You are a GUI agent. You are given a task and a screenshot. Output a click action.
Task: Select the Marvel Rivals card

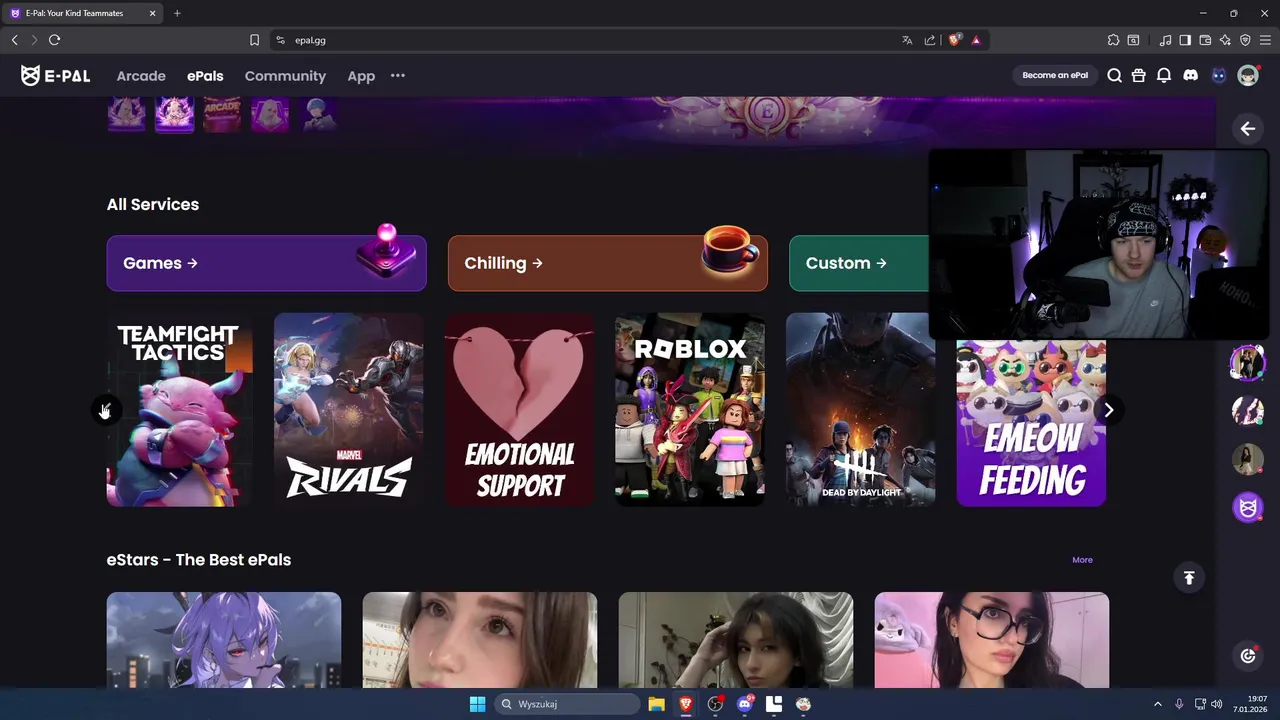click(x=349, y=410)
